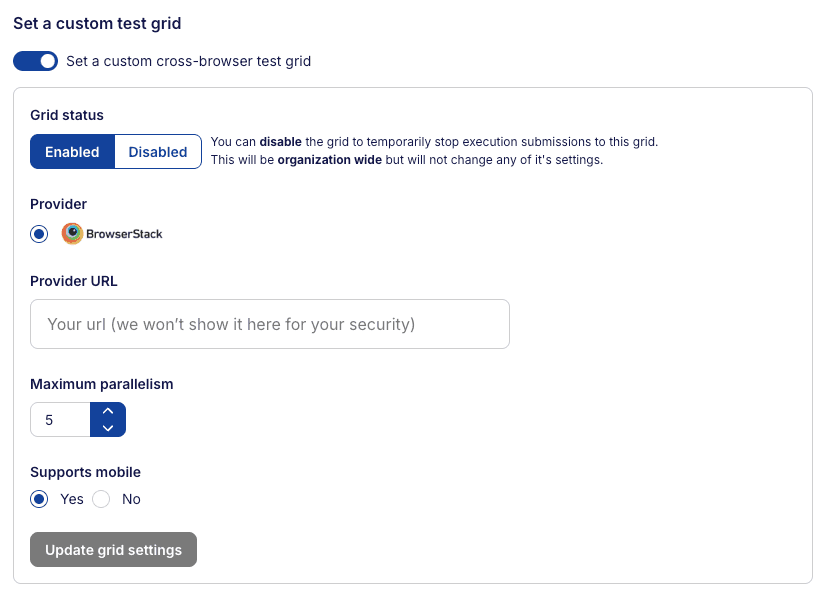The height and width of the screenshot is (595, 822).
Task: Increase maximum parallelism with the up arrow
Action: click(108, 411)
